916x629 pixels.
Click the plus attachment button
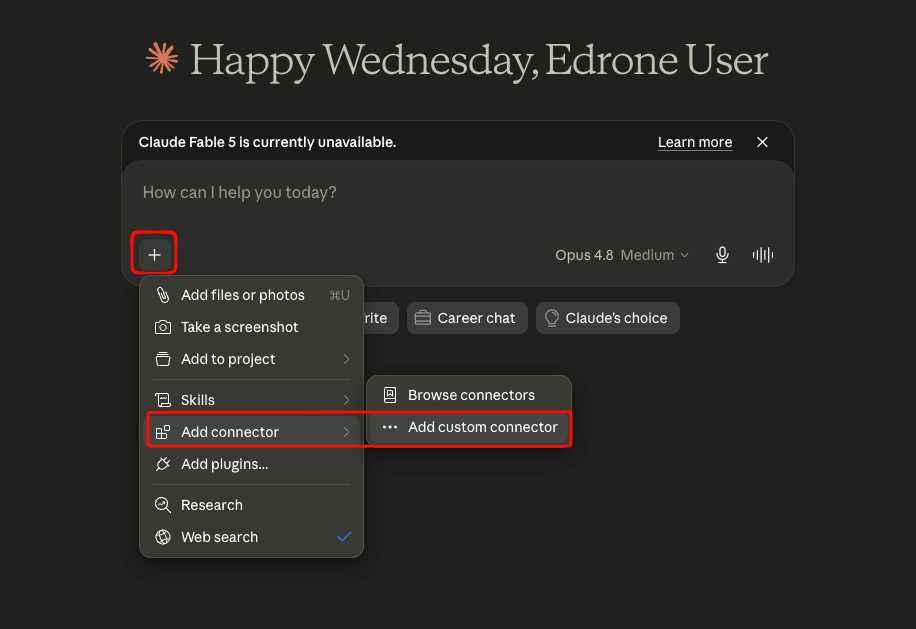pos(154,255)
